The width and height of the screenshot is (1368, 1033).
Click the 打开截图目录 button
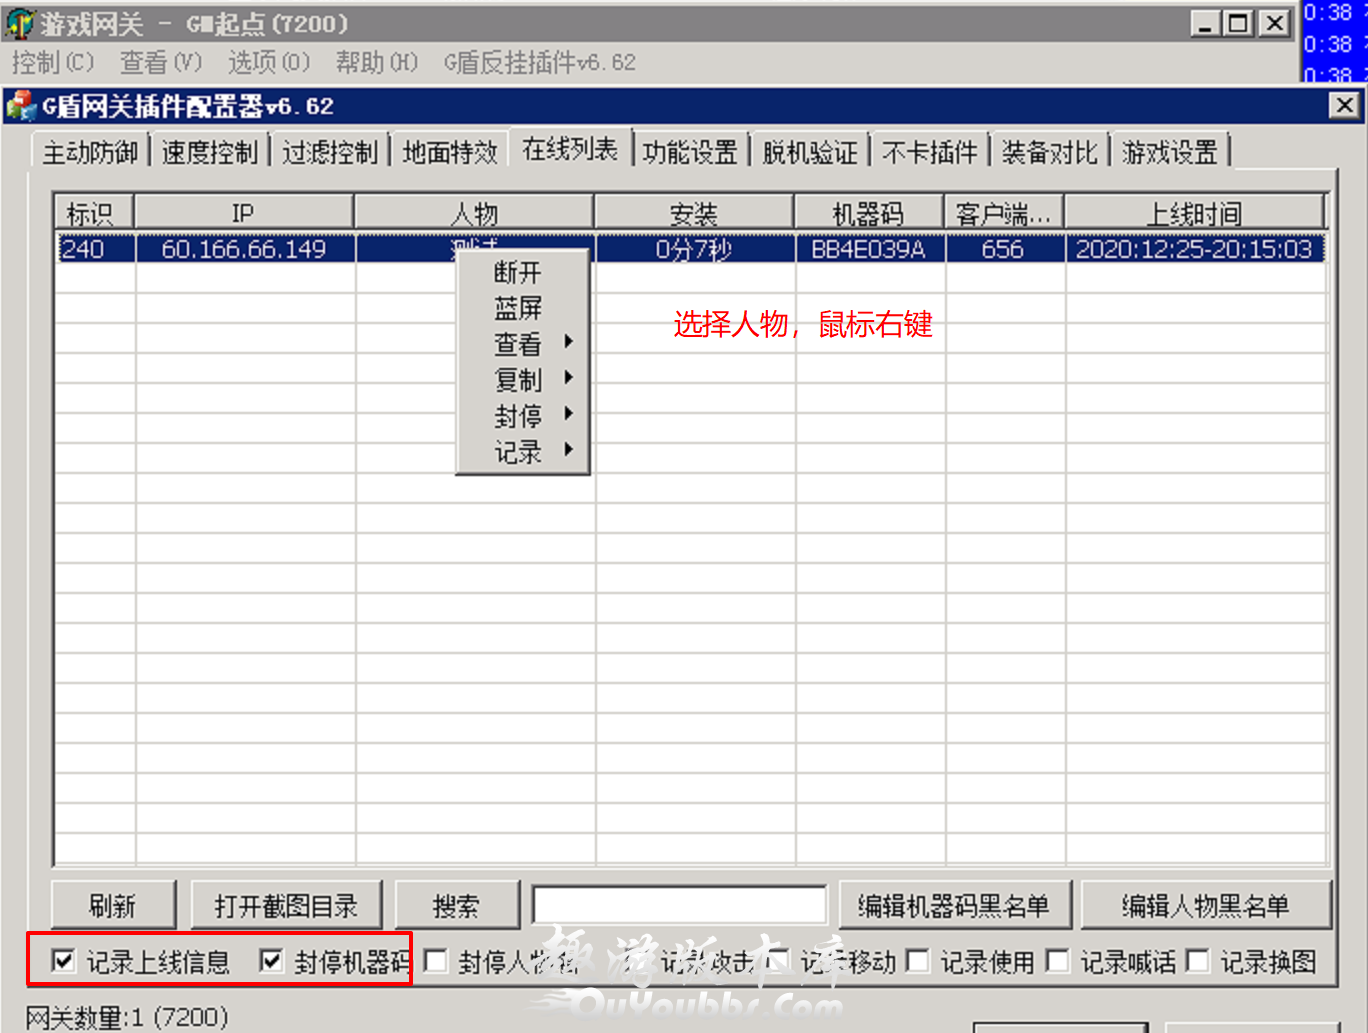286,906
